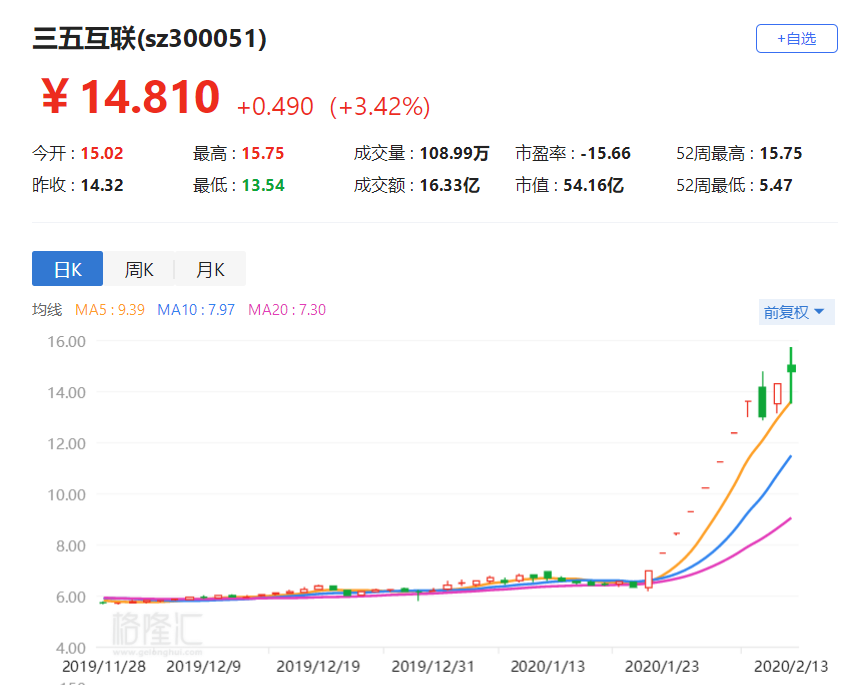Viewport: 852px width, 685px height.
Task: Click the 16.00 price axis label
Action: point(66,342)
